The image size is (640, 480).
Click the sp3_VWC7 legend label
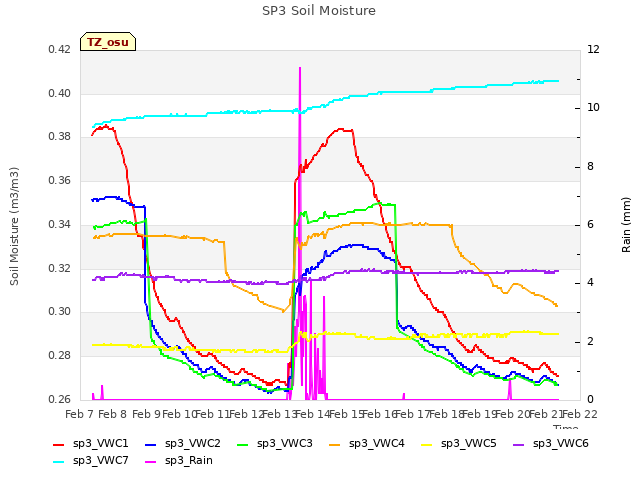pos(101,460)
